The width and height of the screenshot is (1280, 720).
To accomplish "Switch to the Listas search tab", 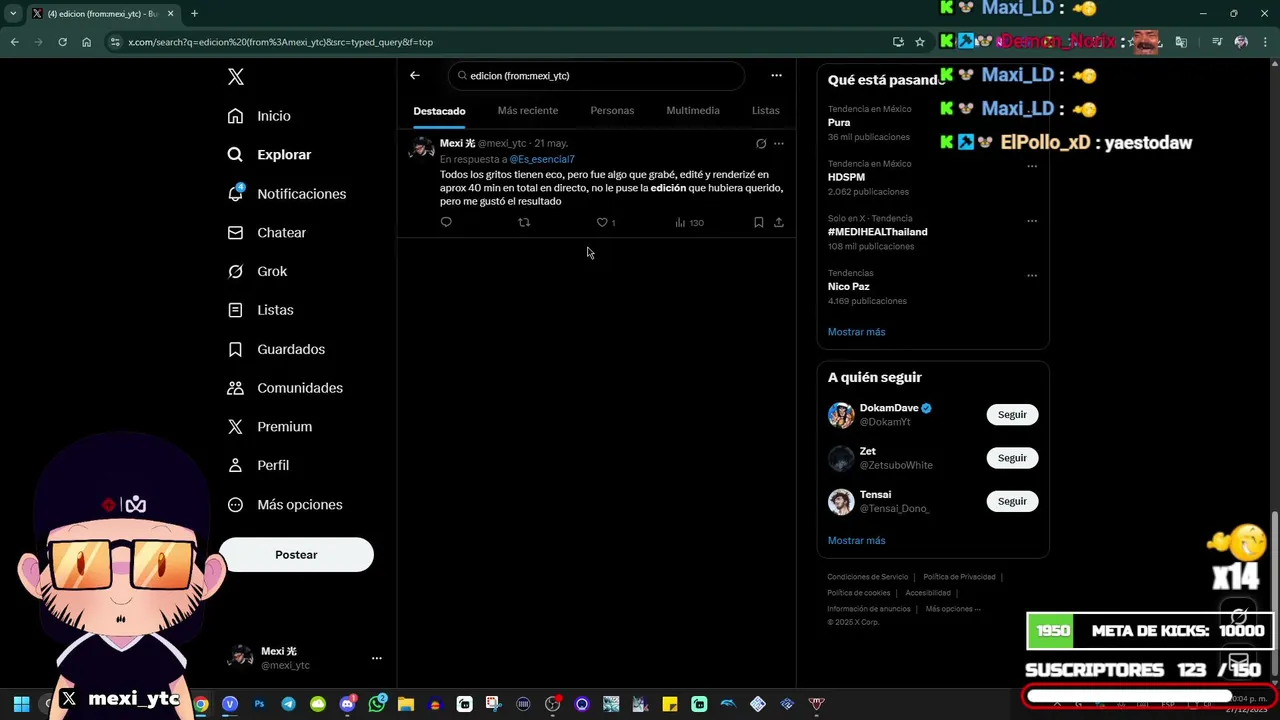I will [766, 111].
